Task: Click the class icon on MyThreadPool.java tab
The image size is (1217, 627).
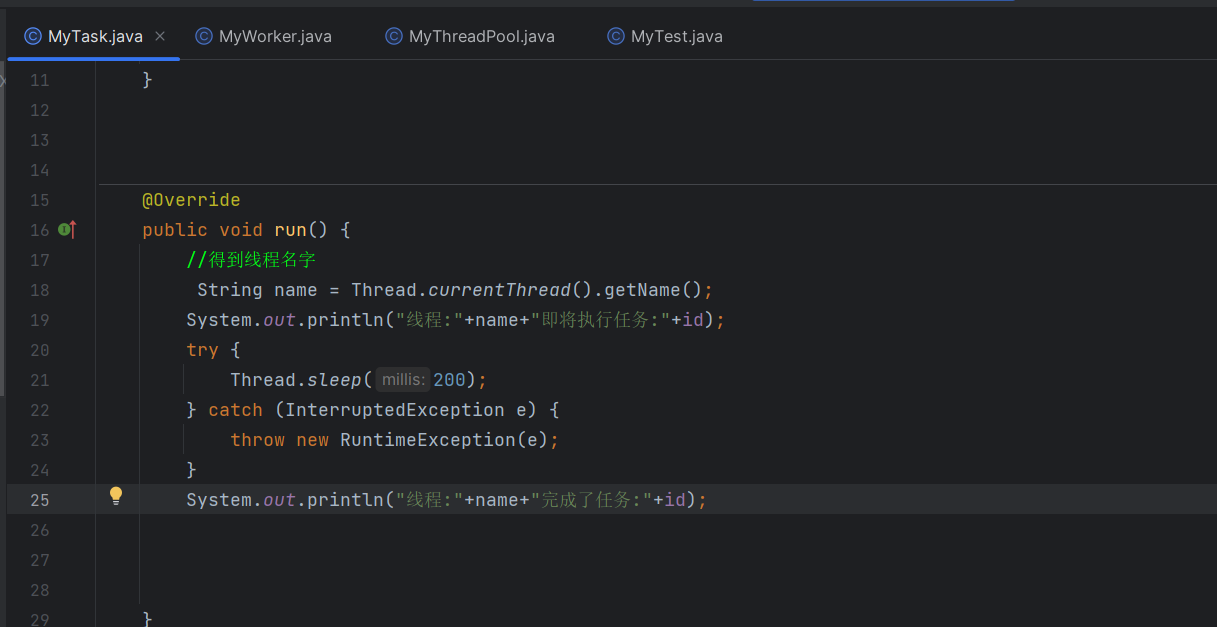Action: click(394, 37)
